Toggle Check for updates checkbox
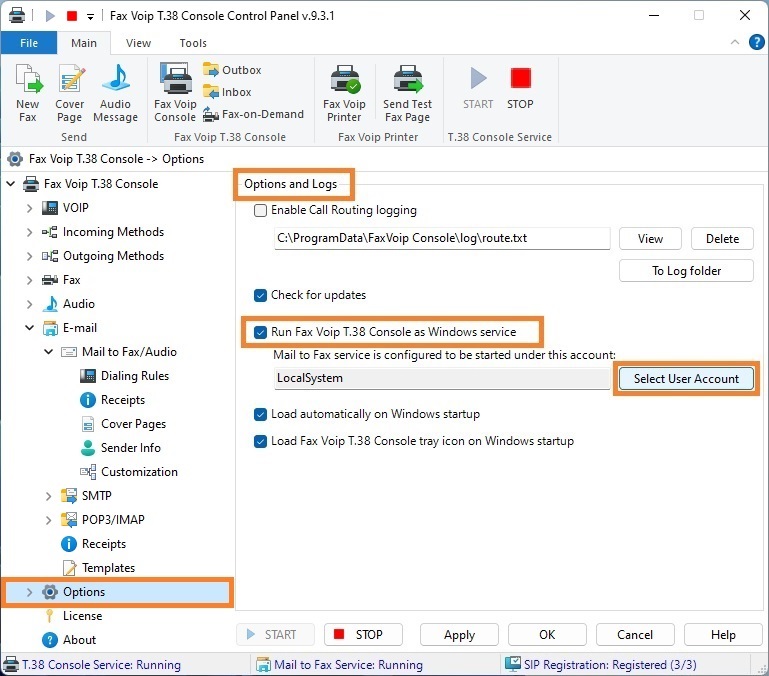The image size is (769, 676). coord(260,295)
